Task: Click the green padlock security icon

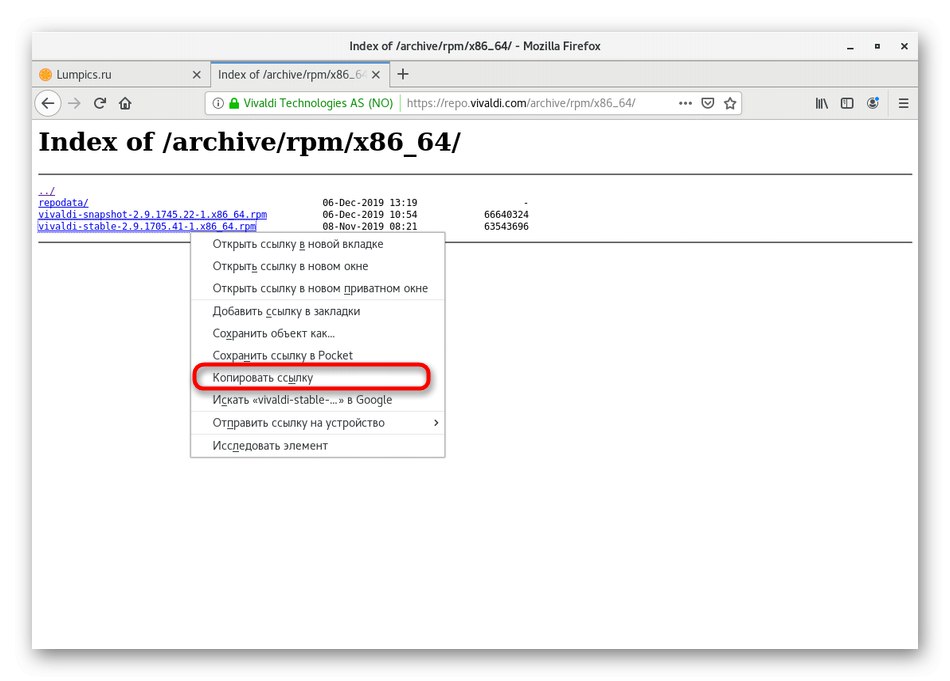Action: click(x=234, y=104)
